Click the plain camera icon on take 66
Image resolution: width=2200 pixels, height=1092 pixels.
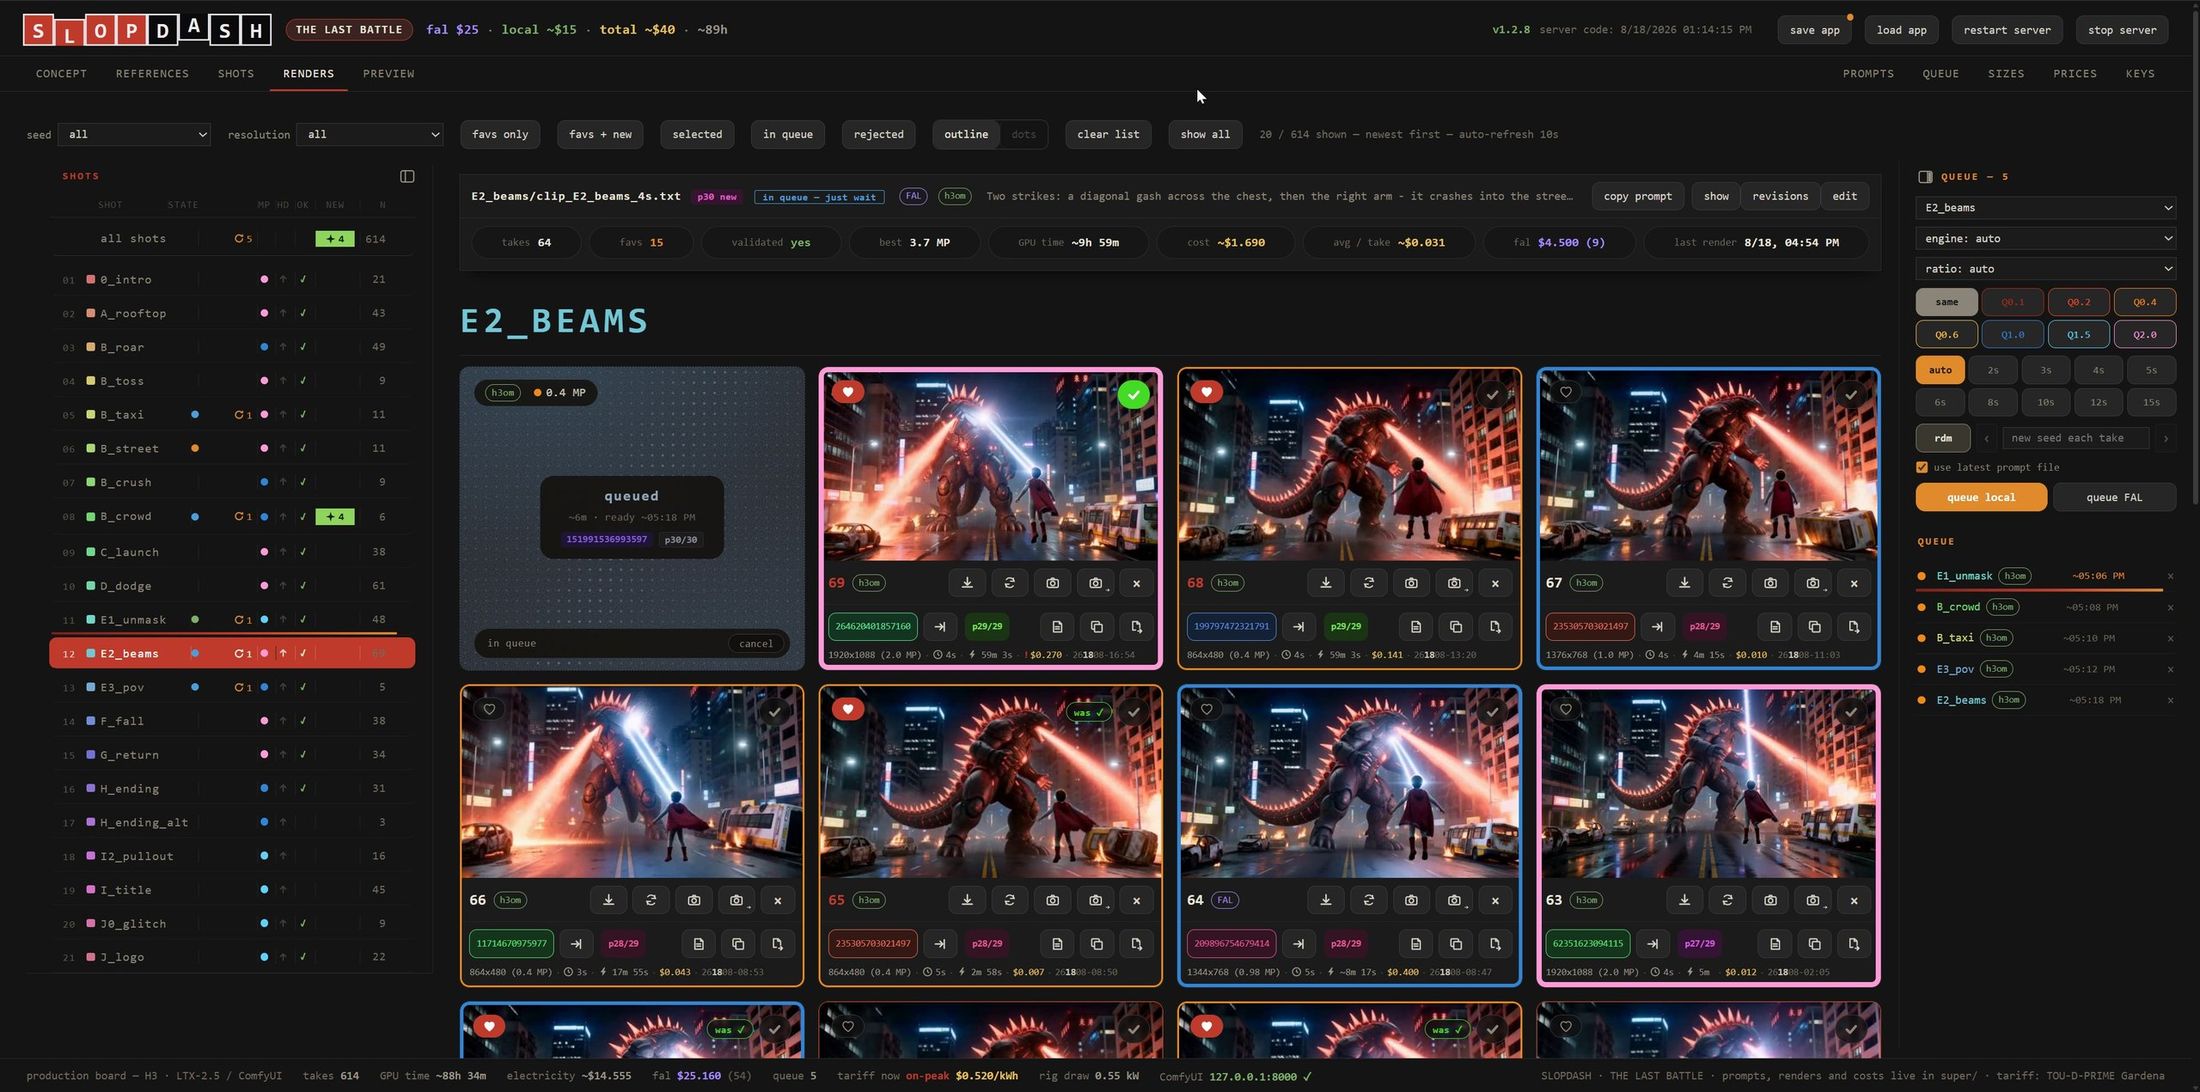(x=694, y=900)
